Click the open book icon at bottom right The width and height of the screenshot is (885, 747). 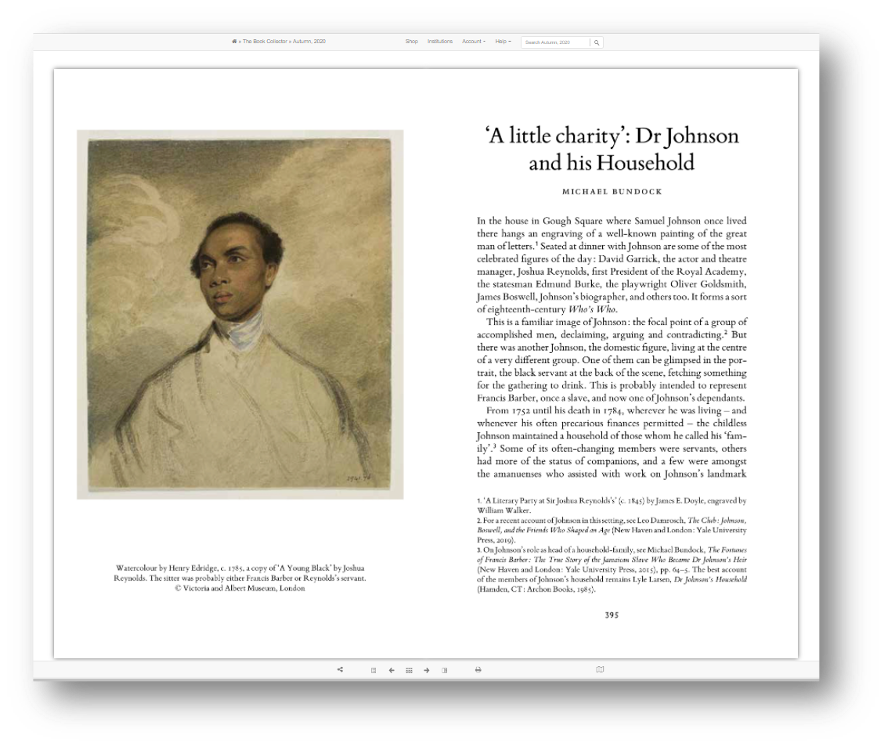pos(600,669)
